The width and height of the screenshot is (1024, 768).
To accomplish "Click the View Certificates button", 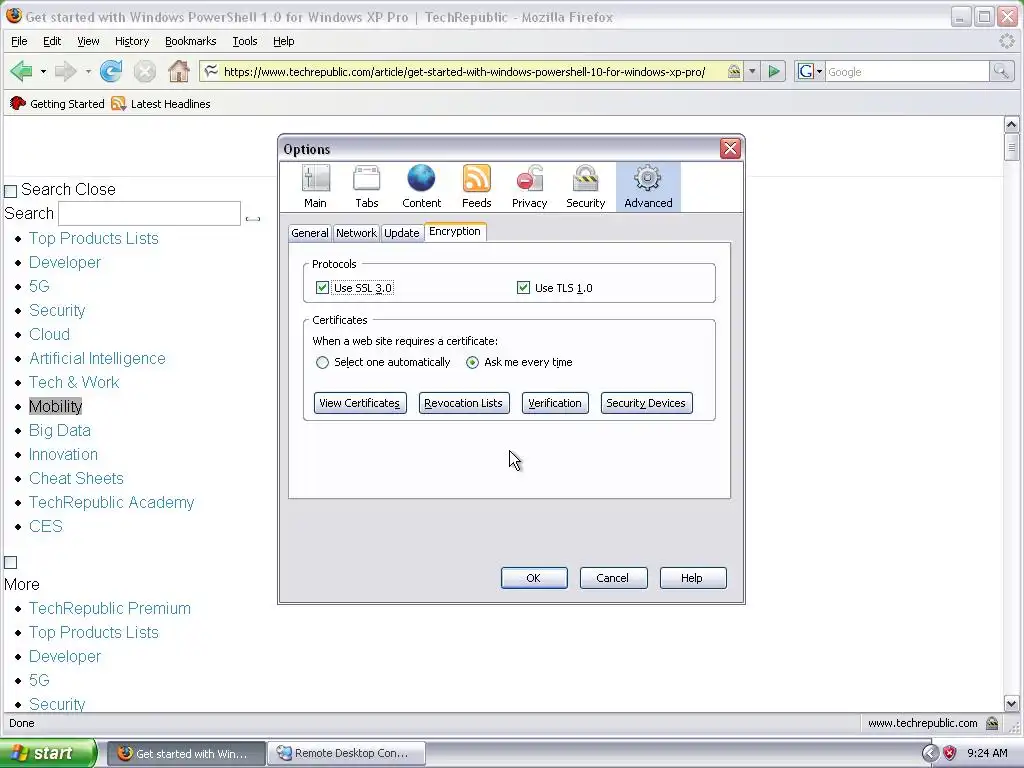I will point(360,403).
